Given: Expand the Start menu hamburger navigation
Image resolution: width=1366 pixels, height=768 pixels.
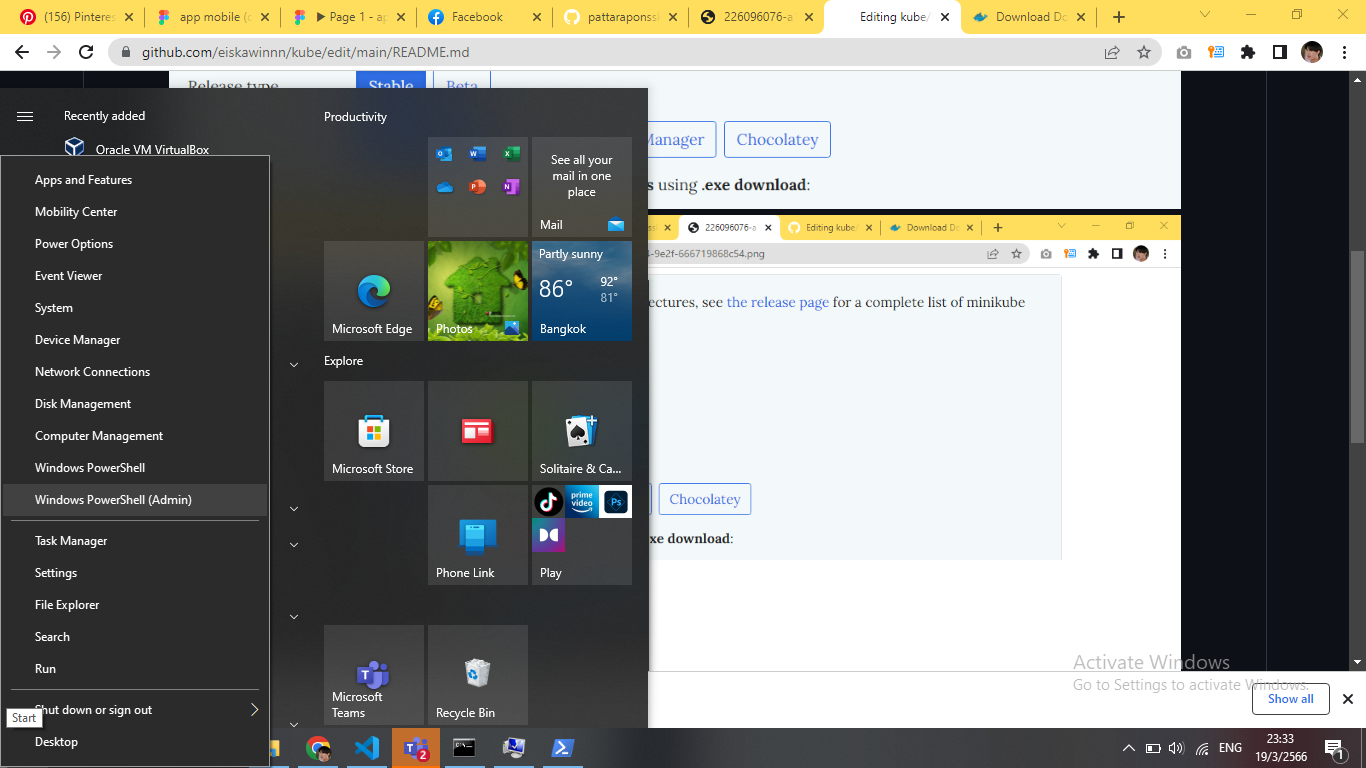Looking at the screenshot, I should coord(25,116).
